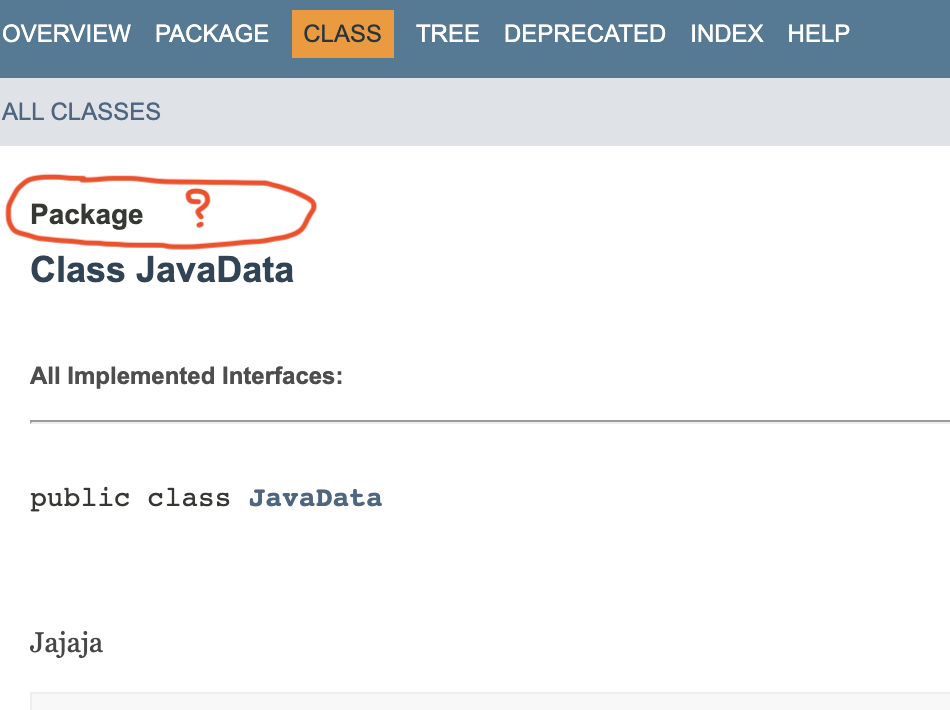This screenshot has height=710, width=950.
Task: Click the public class declaration text
Action: coord(130,497)
